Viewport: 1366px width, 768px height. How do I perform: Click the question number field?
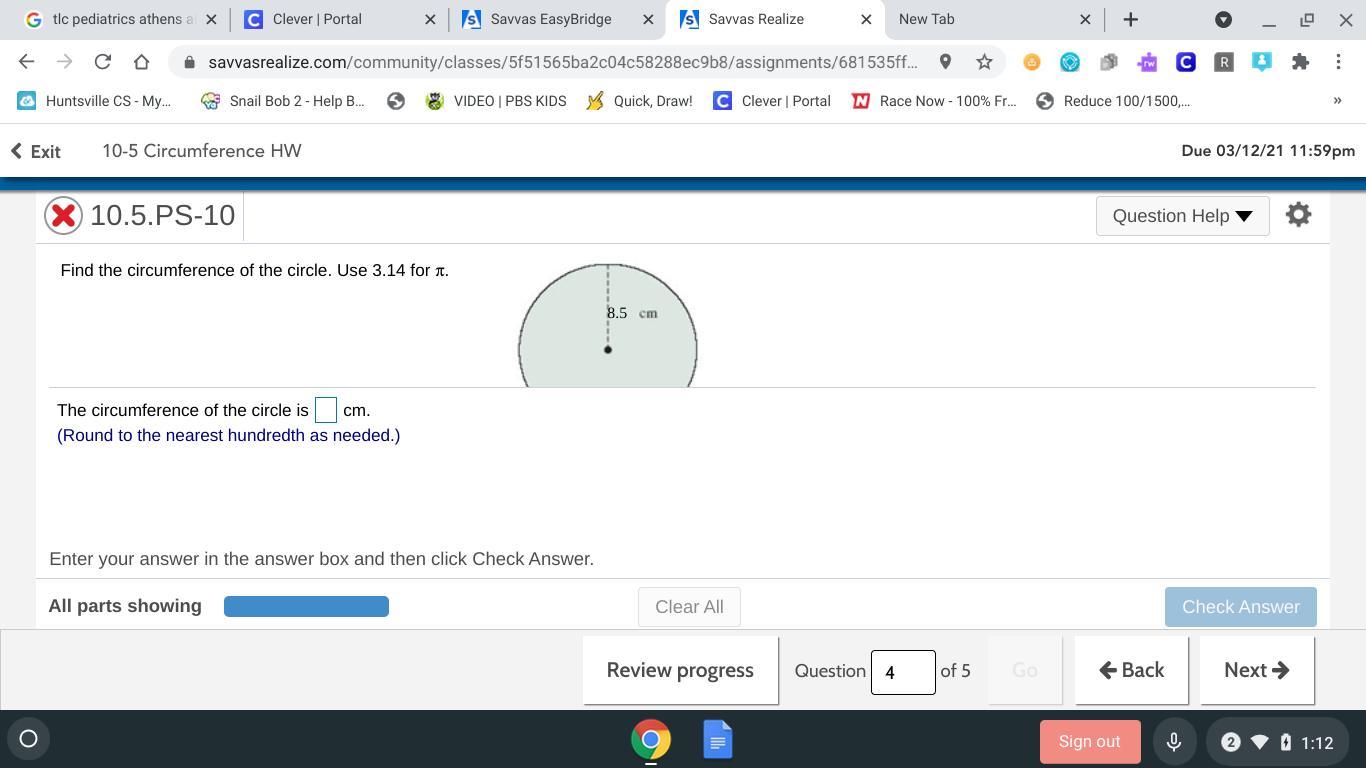(903, 672)
